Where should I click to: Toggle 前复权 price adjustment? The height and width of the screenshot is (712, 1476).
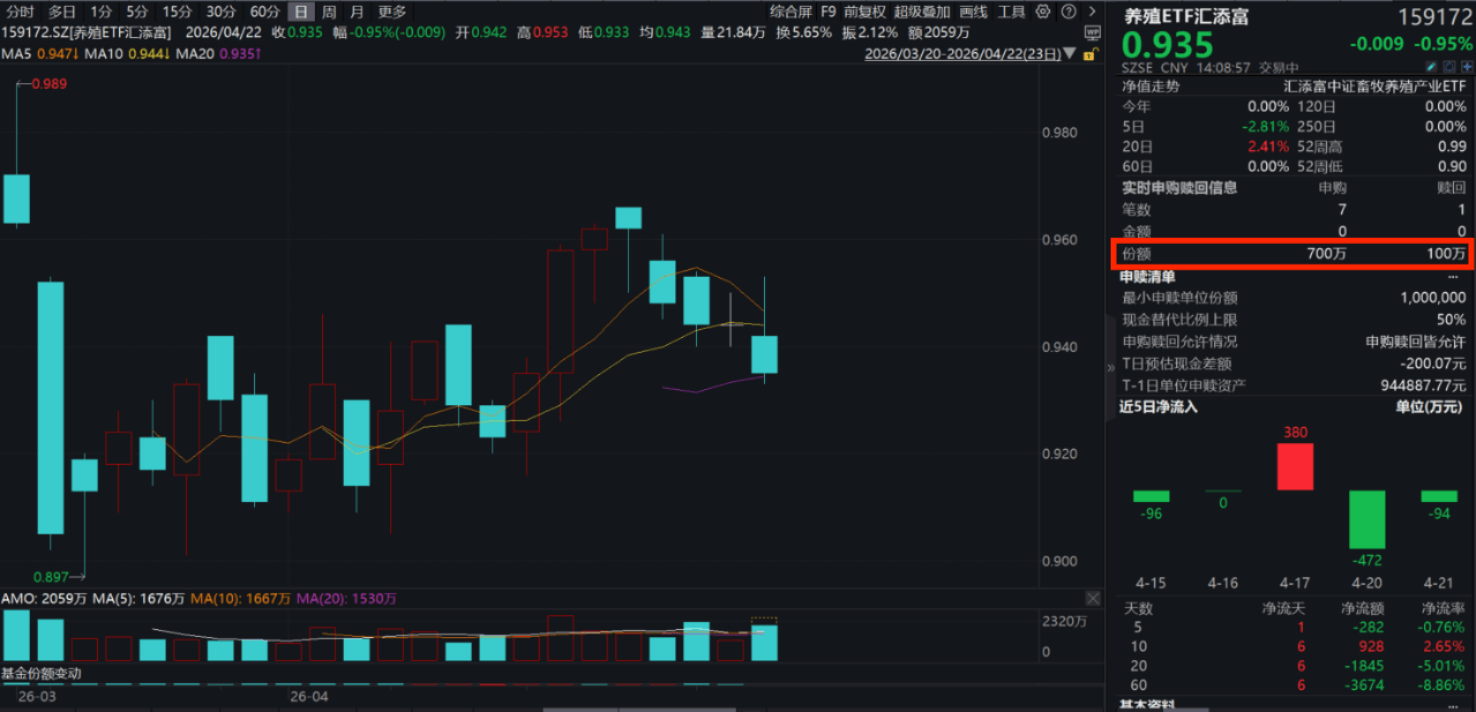click(x=865, y=12)
